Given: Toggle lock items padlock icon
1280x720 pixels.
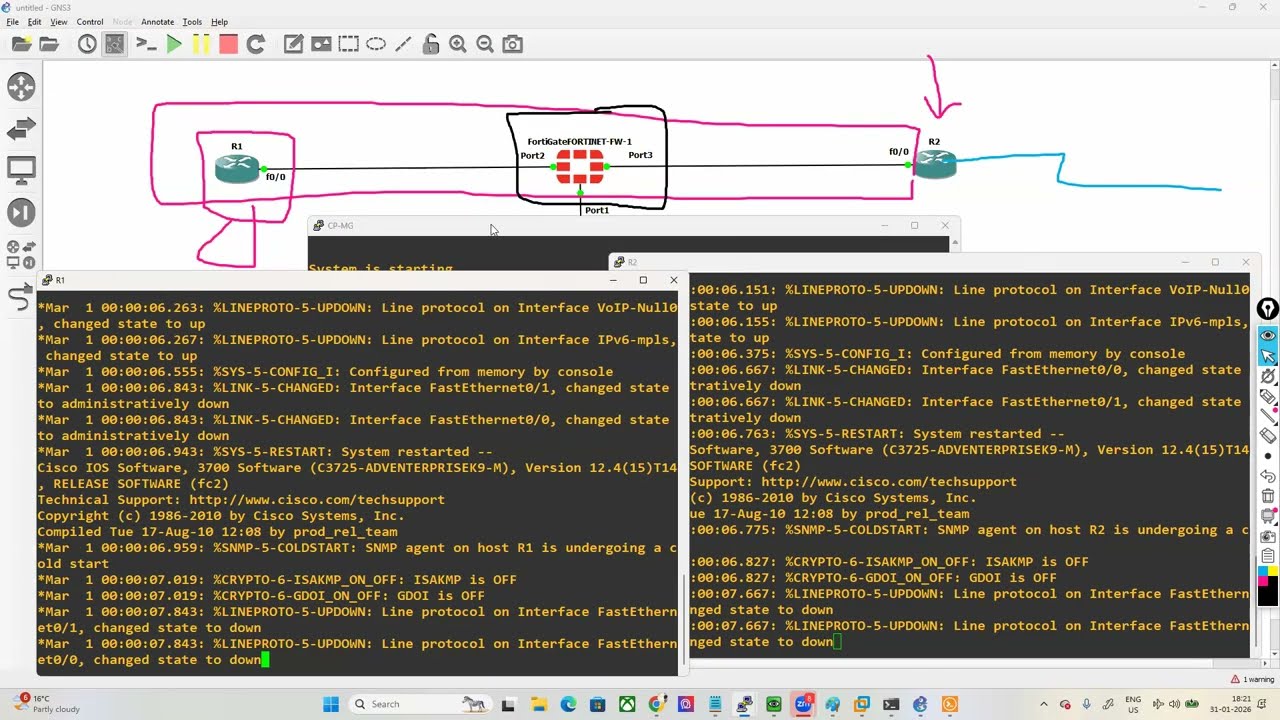Looking at the screenshot, I should click(x=431, y=44).
